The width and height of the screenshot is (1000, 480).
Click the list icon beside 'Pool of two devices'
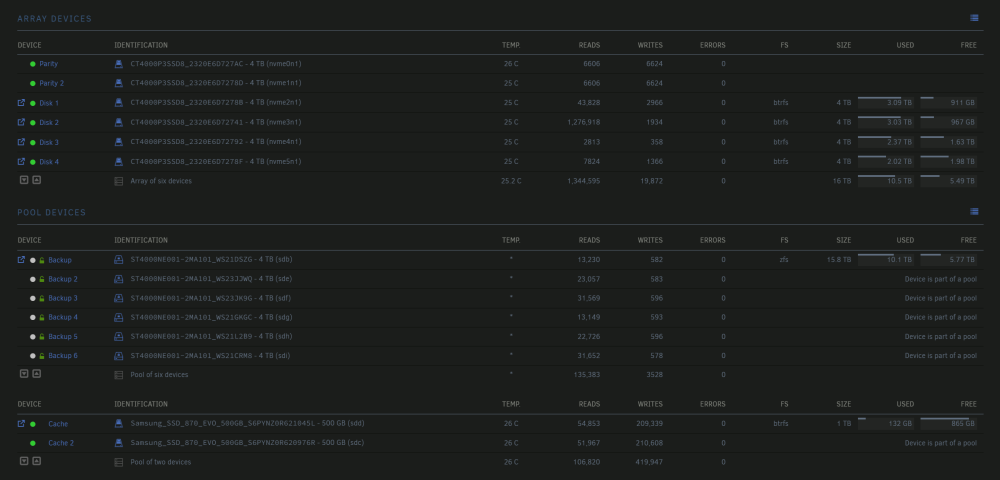click(x=118, y=462)
